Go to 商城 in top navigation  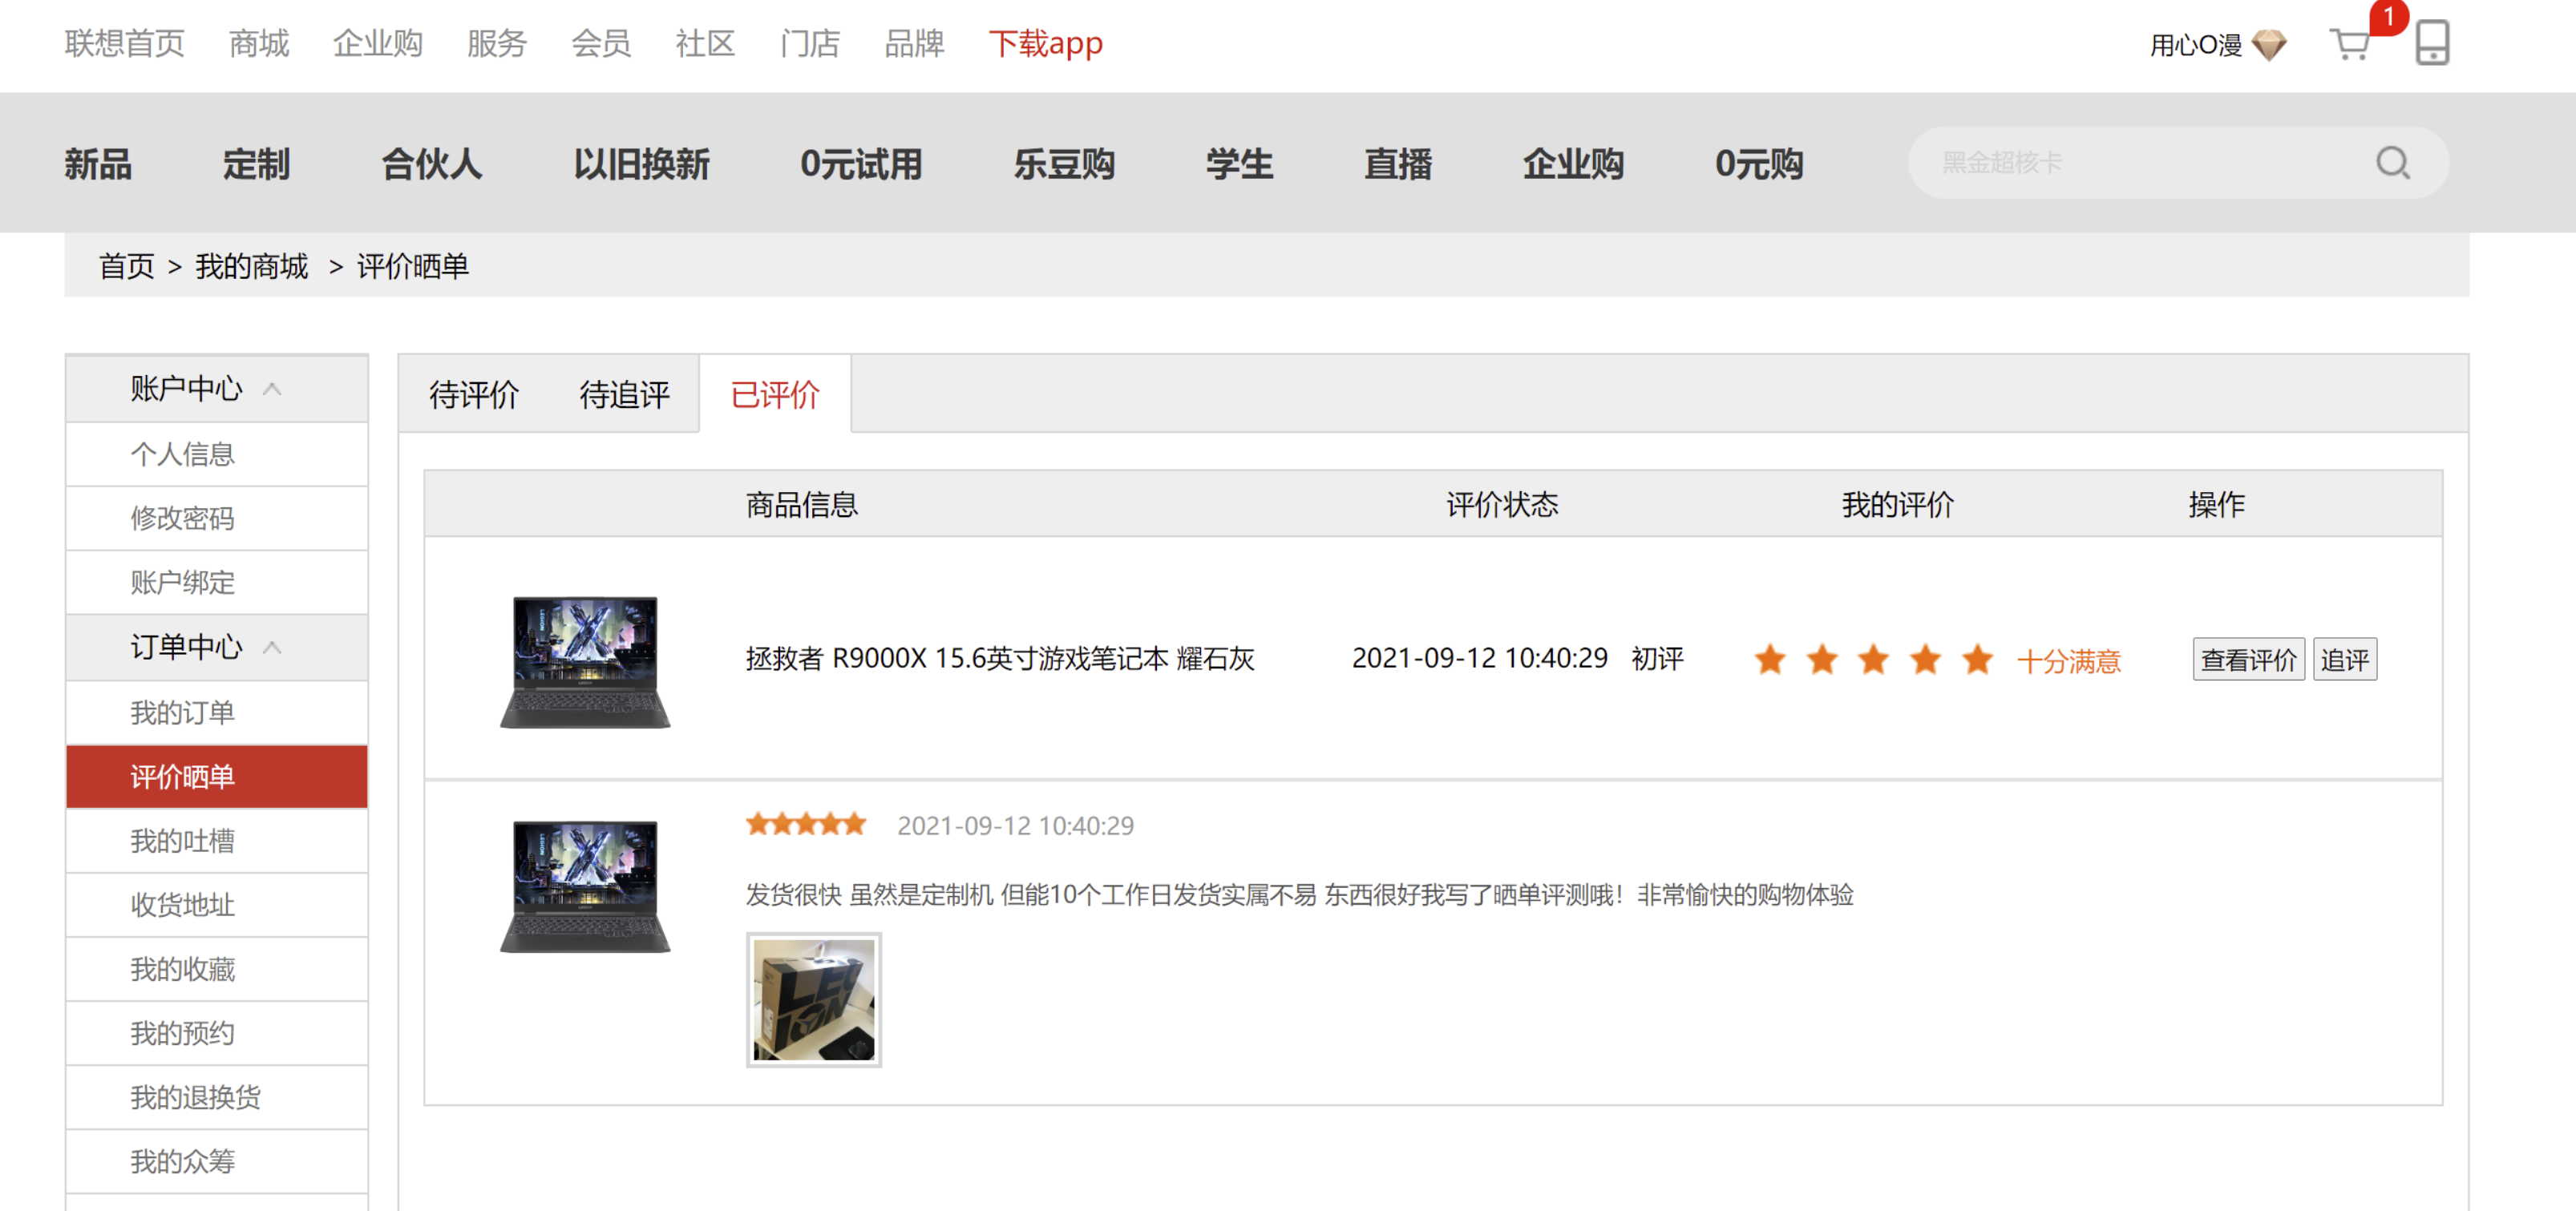pos(259,43)
